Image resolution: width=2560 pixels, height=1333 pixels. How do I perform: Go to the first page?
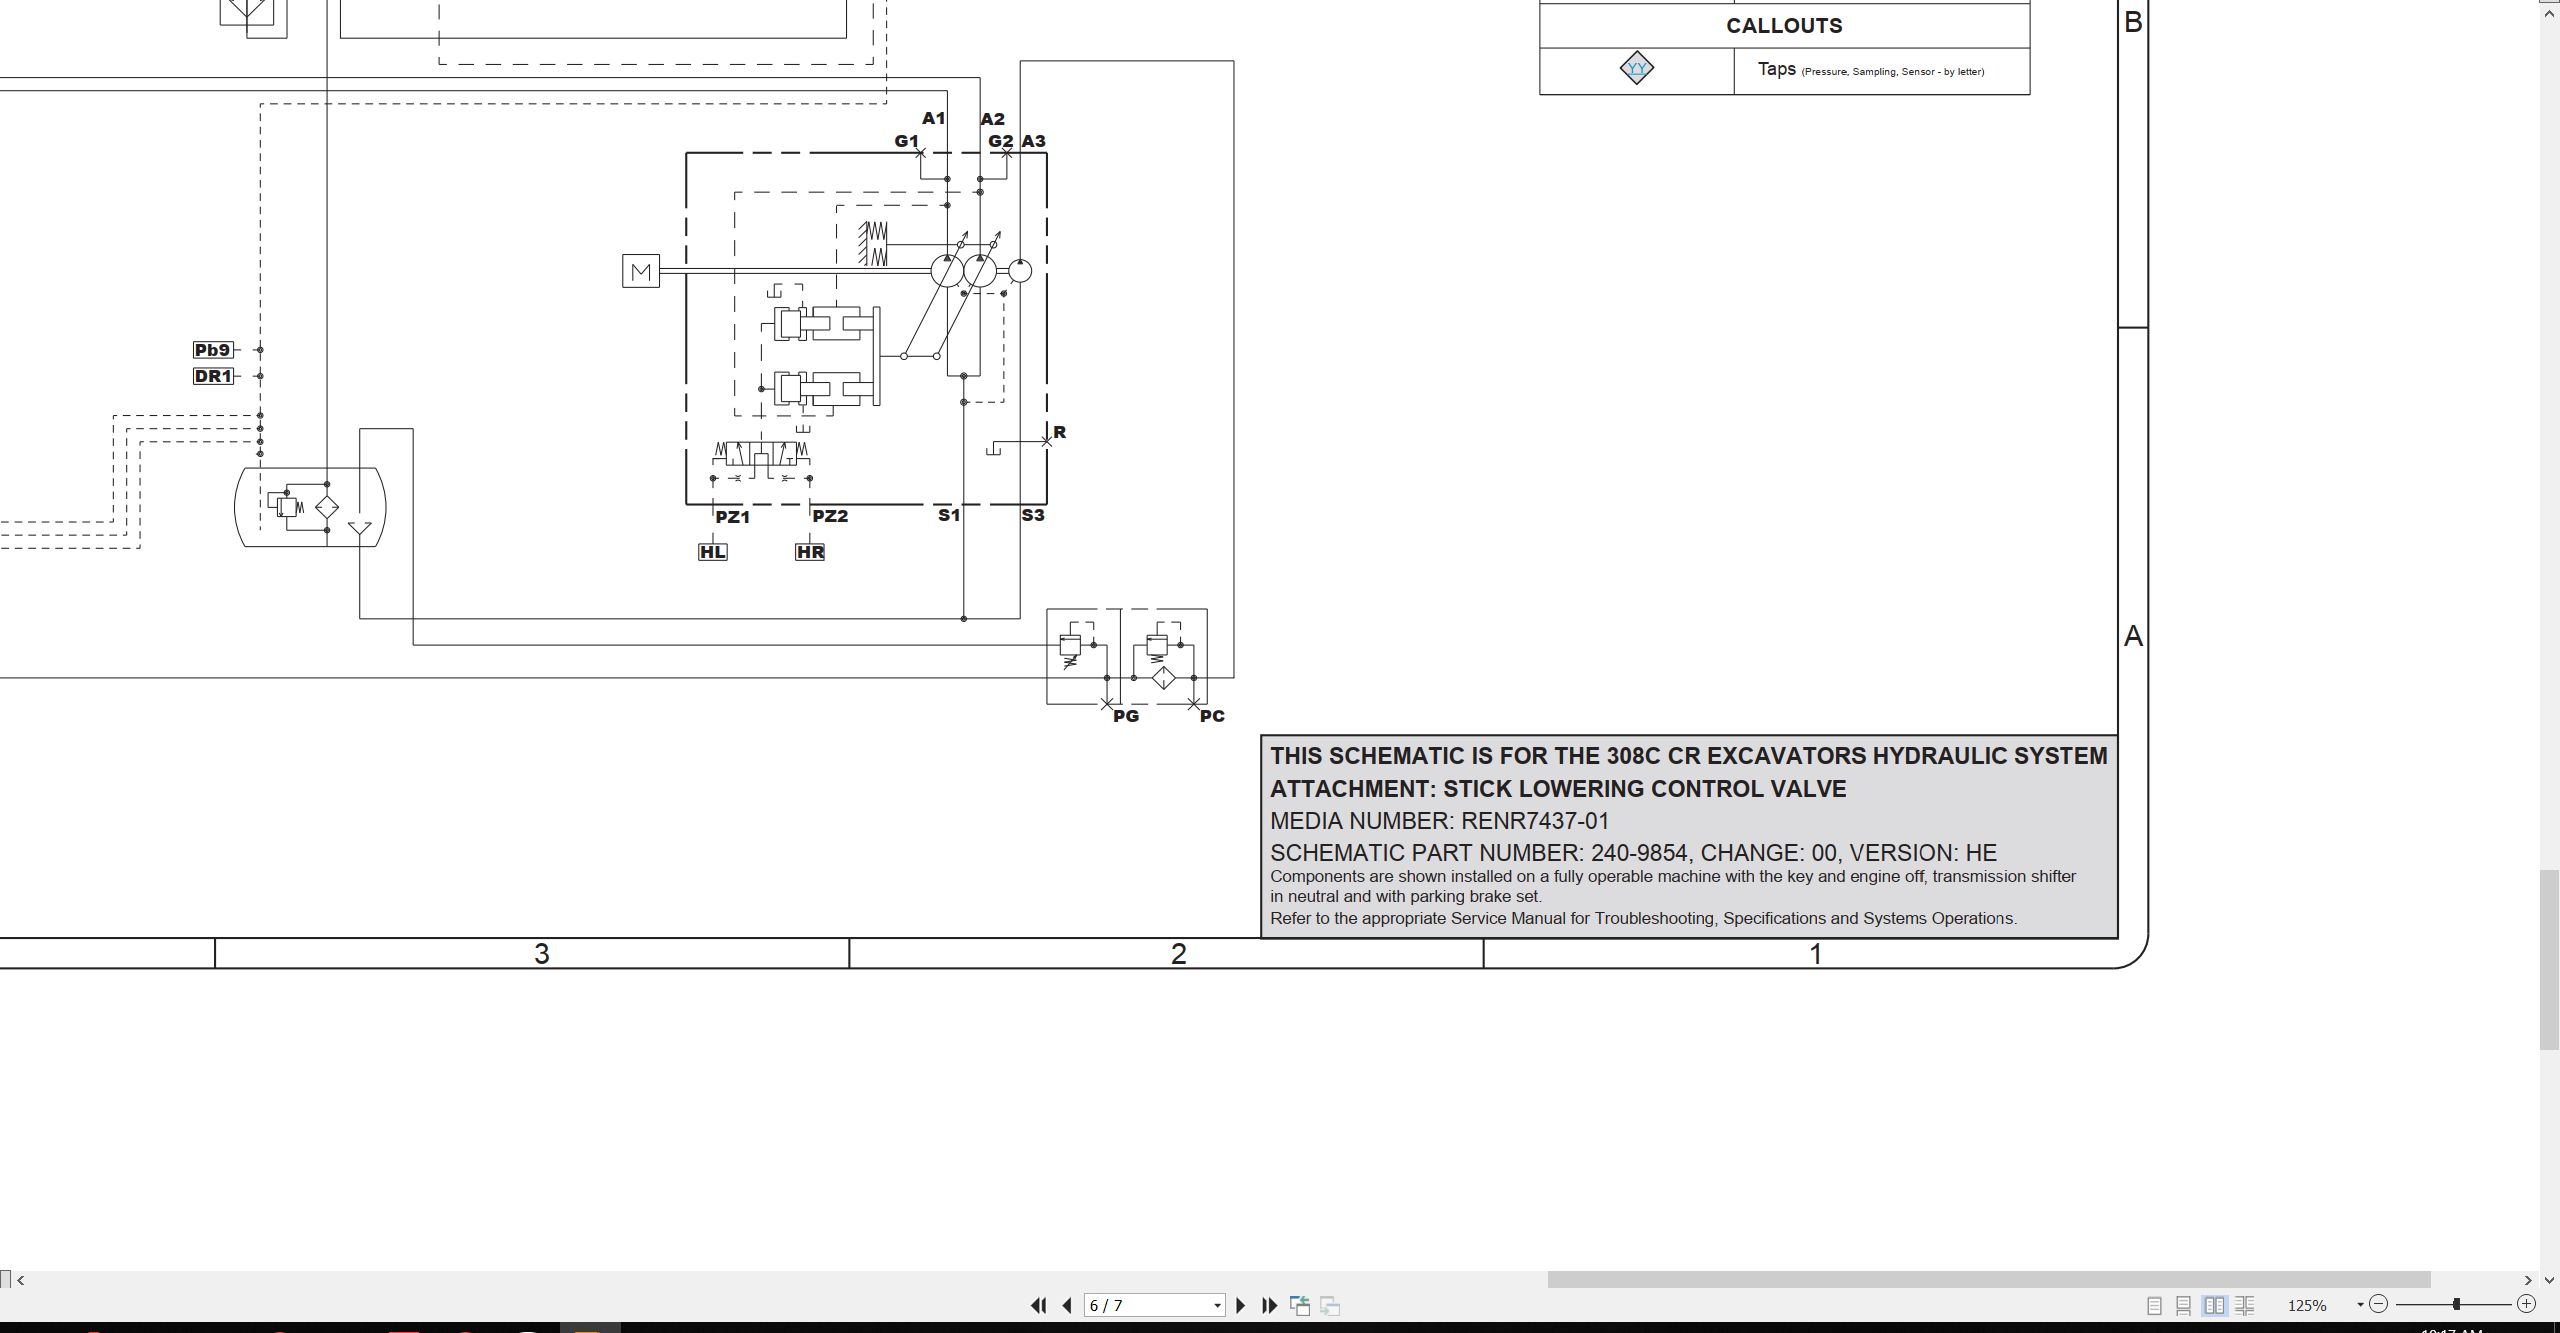(1038, 1305)
